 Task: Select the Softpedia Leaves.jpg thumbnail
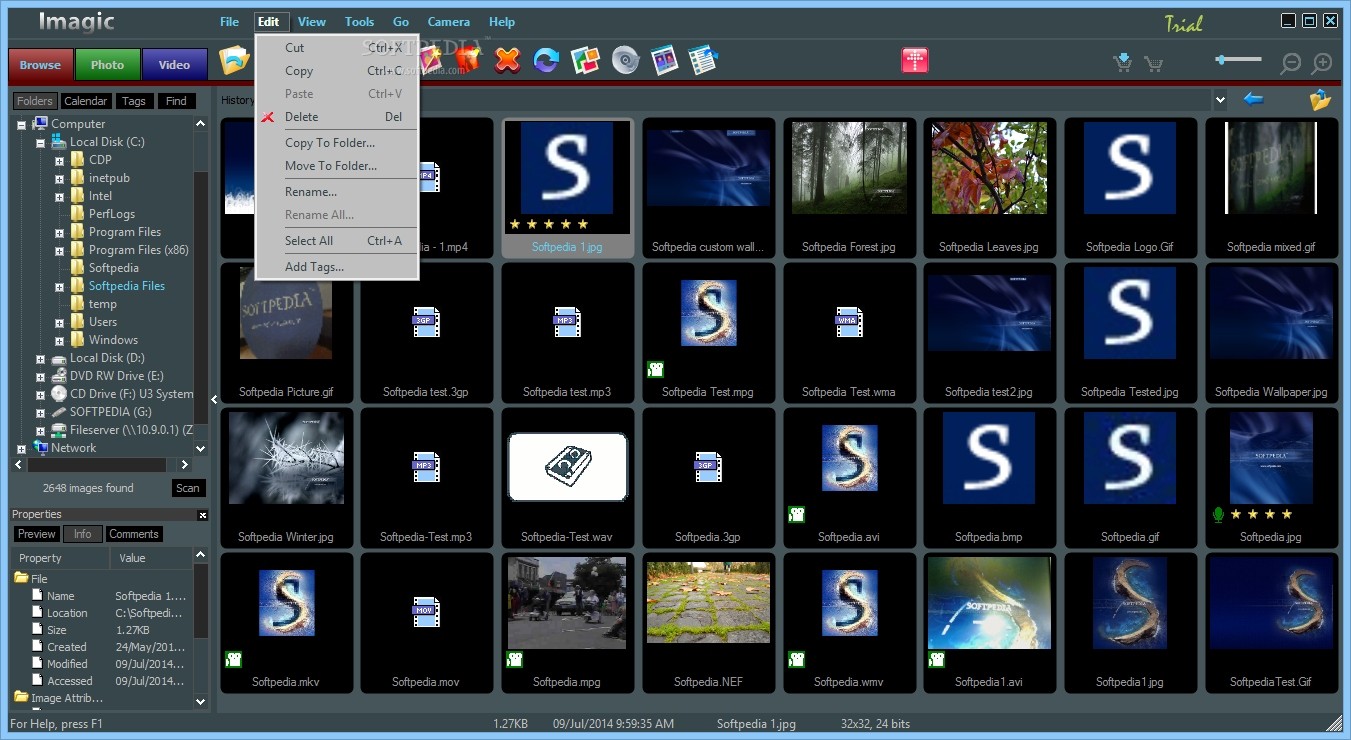[989, 188]
